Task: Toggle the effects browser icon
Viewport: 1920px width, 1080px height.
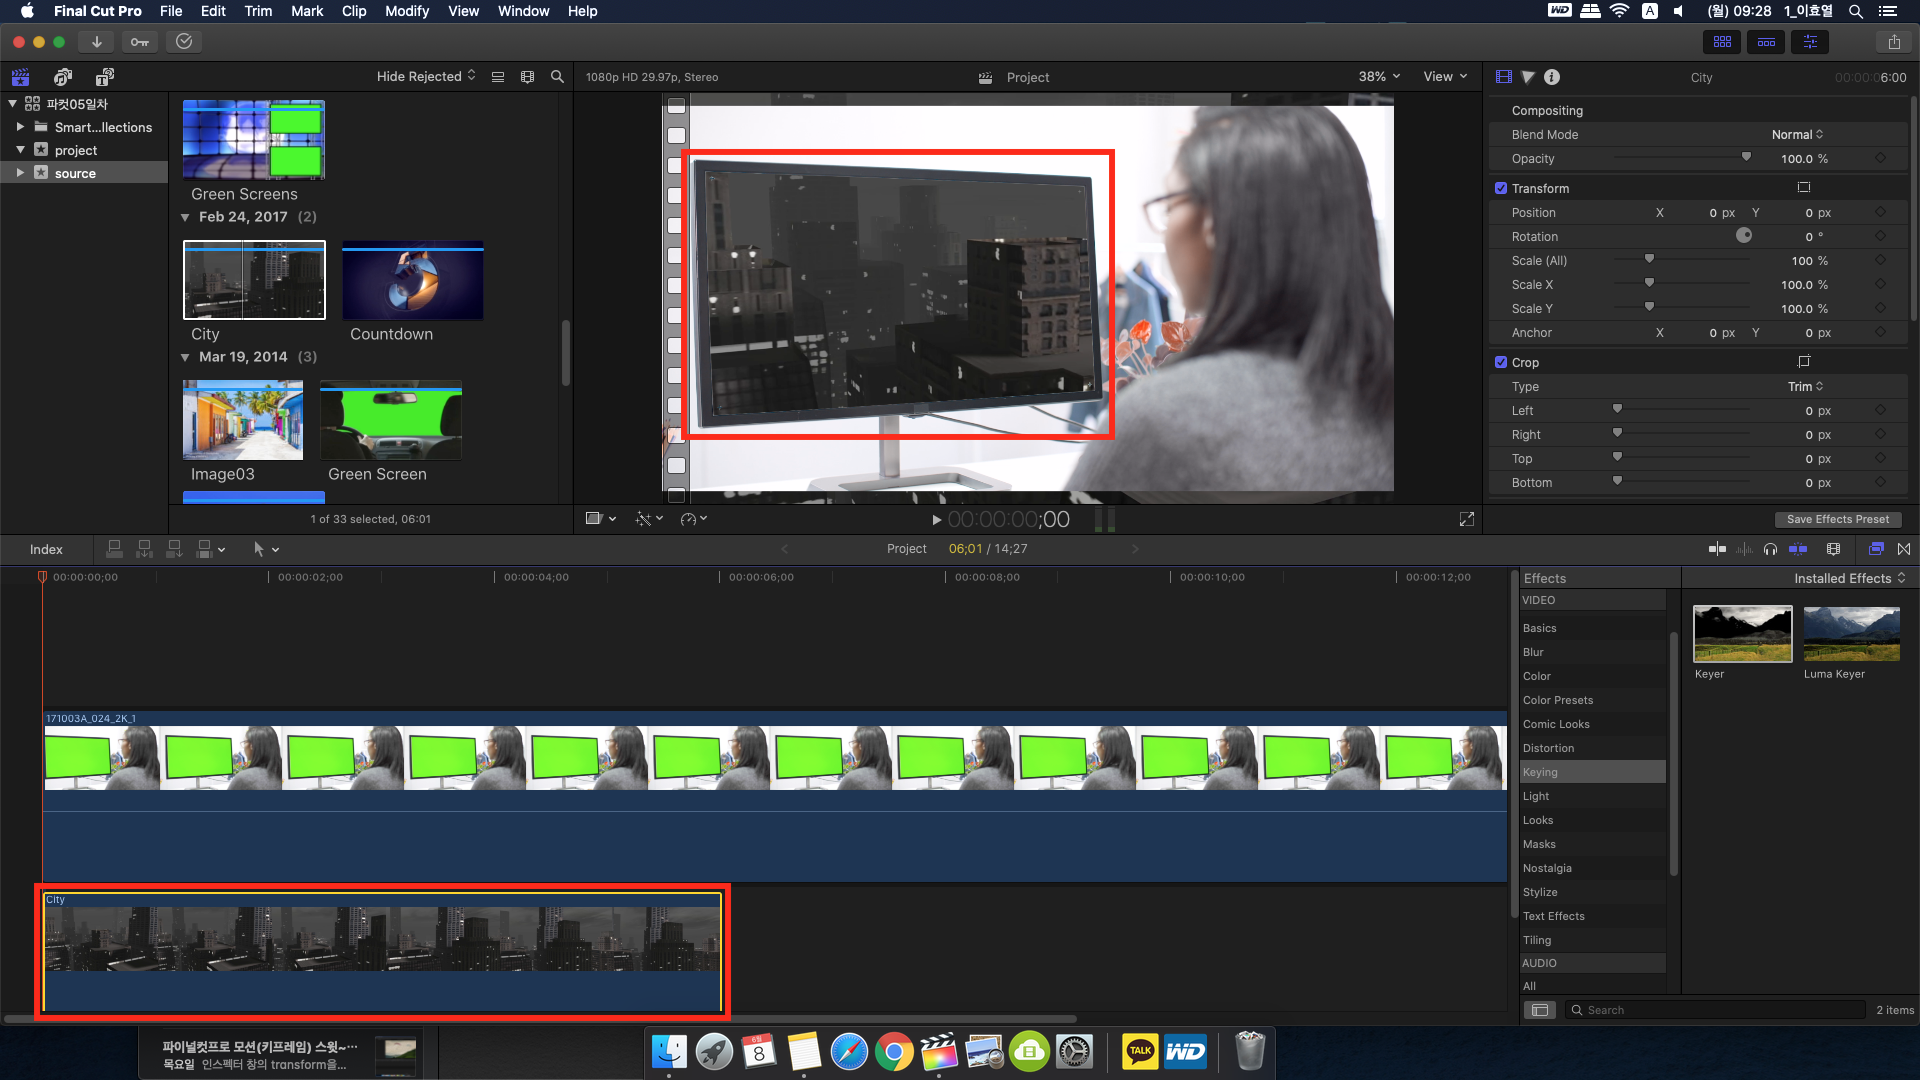Action: click(x=1876, y=549)
